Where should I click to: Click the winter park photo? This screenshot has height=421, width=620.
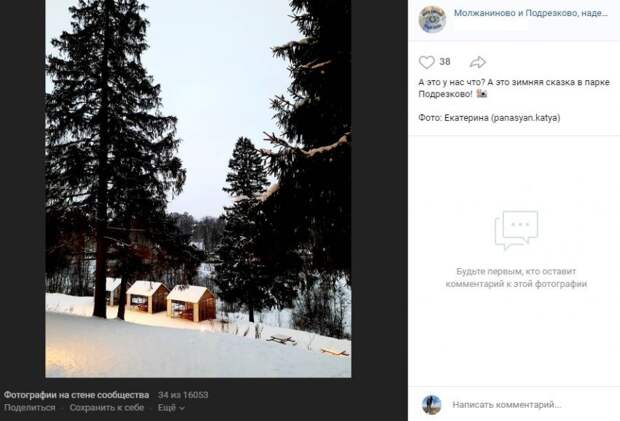[198, 189]
